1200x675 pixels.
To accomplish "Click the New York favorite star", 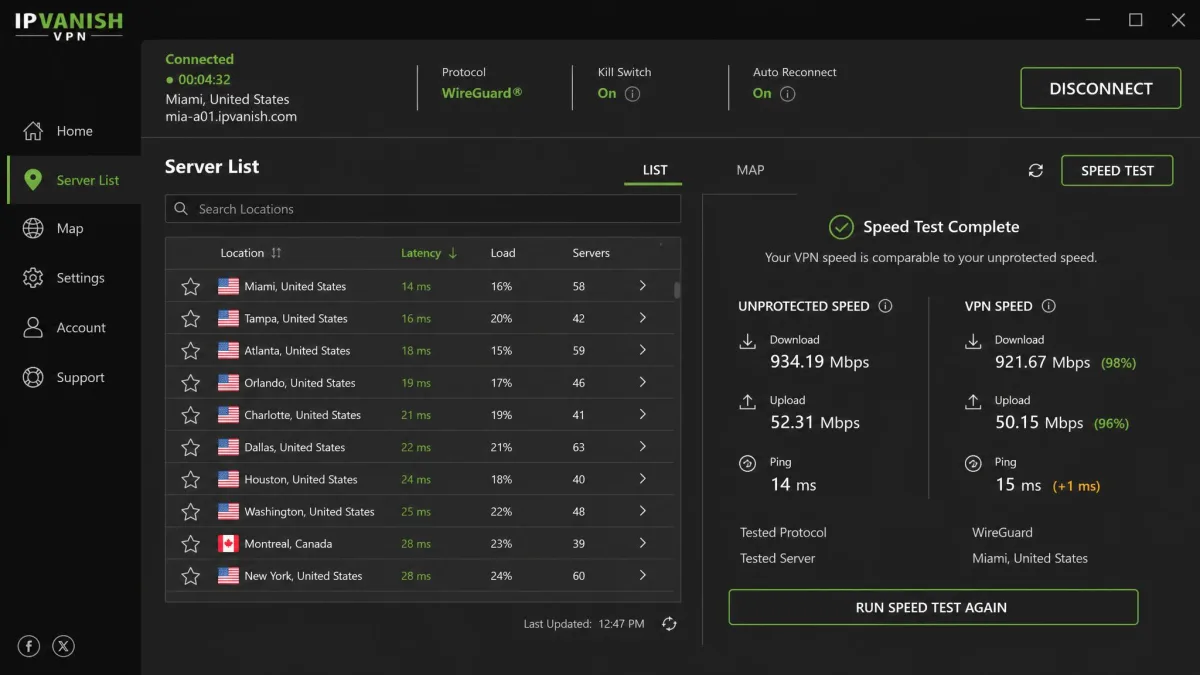I will click(x=190, y=576).
